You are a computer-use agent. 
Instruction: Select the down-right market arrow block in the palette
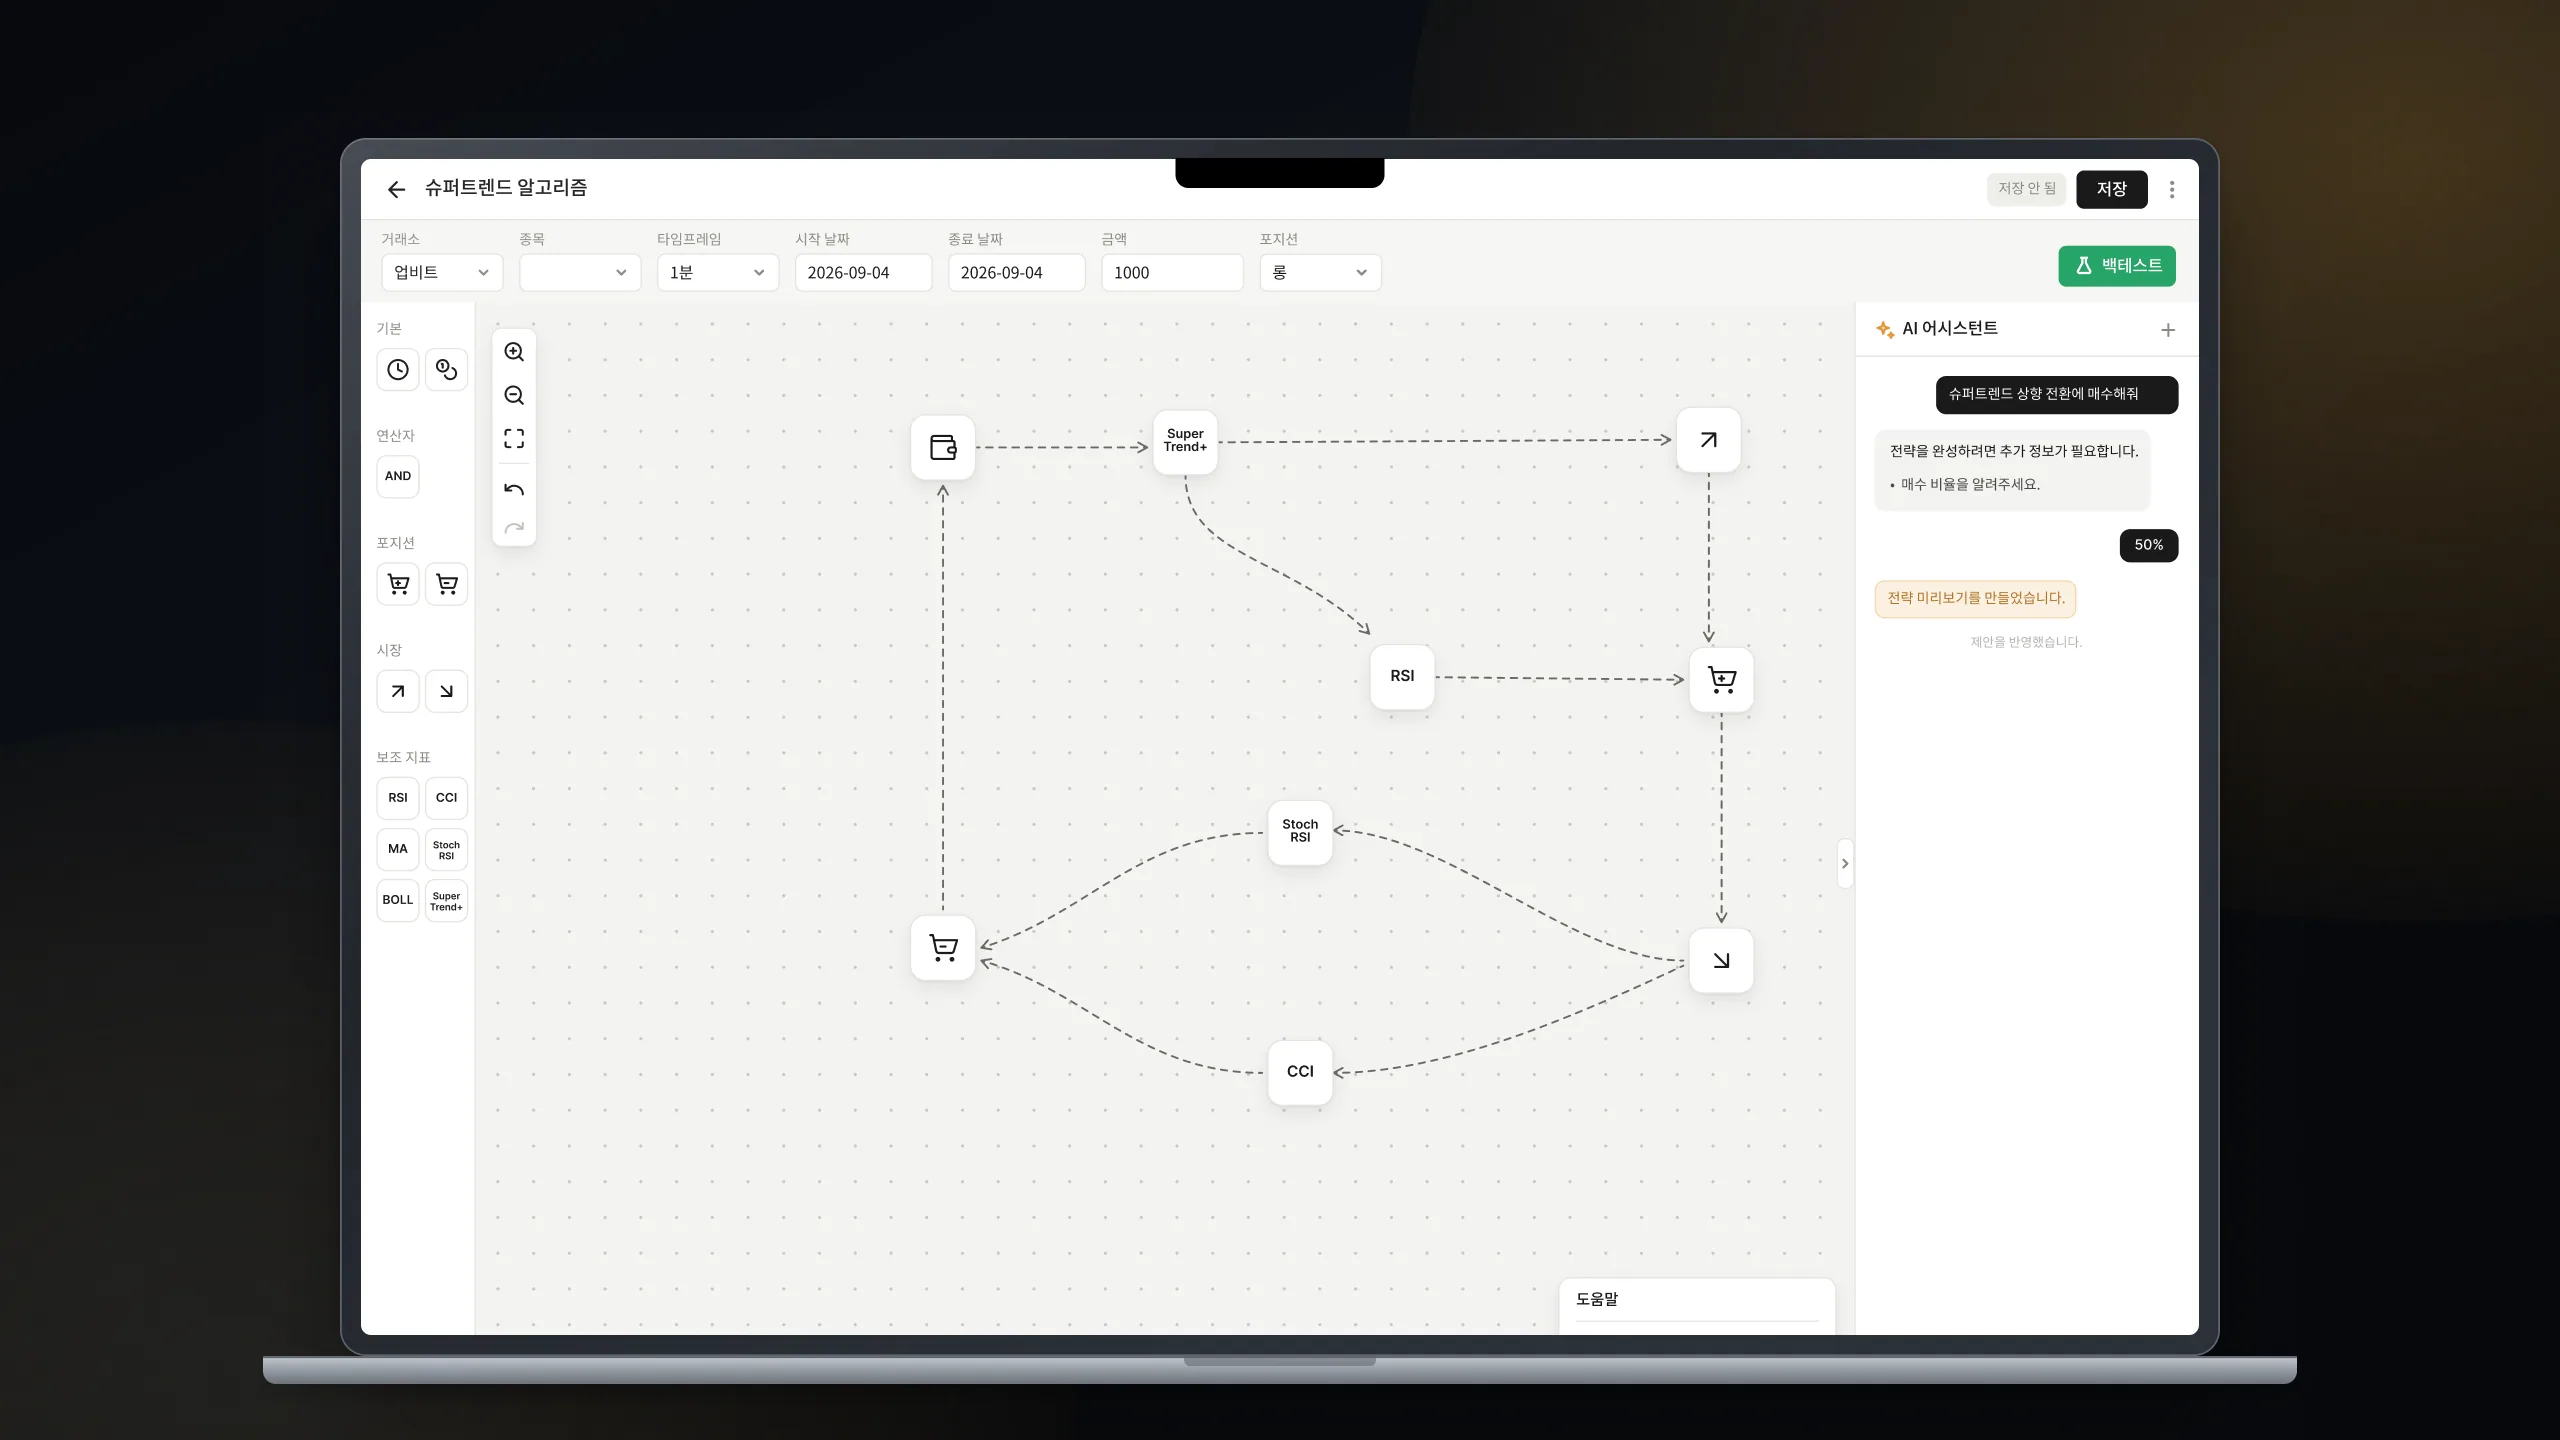(x=446, y=691)
